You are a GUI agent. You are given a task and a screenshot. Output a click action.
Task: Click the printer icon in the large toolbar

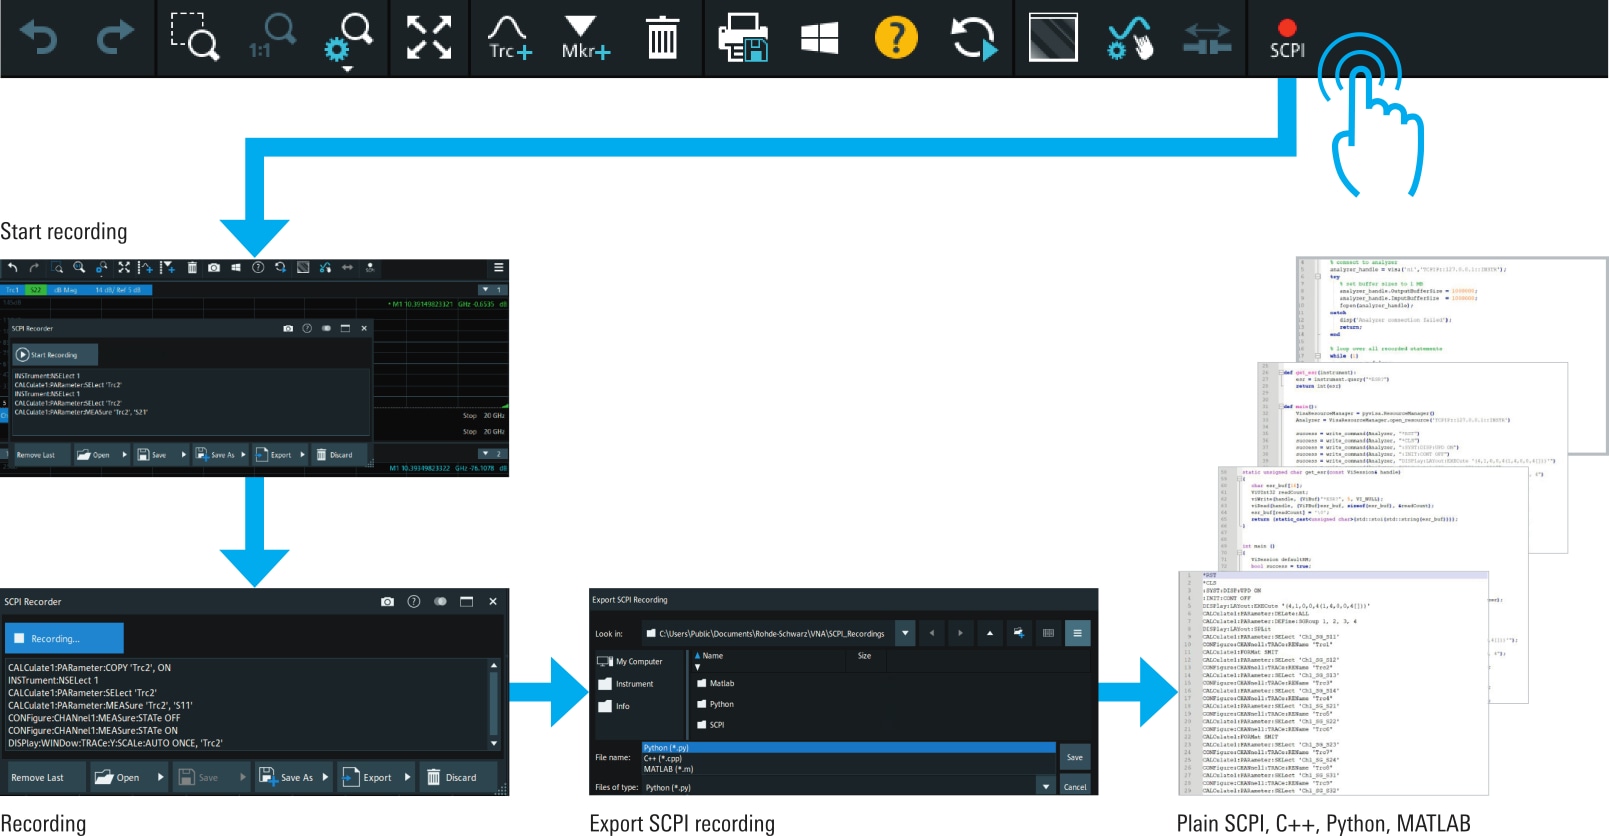tap(743, 38)
